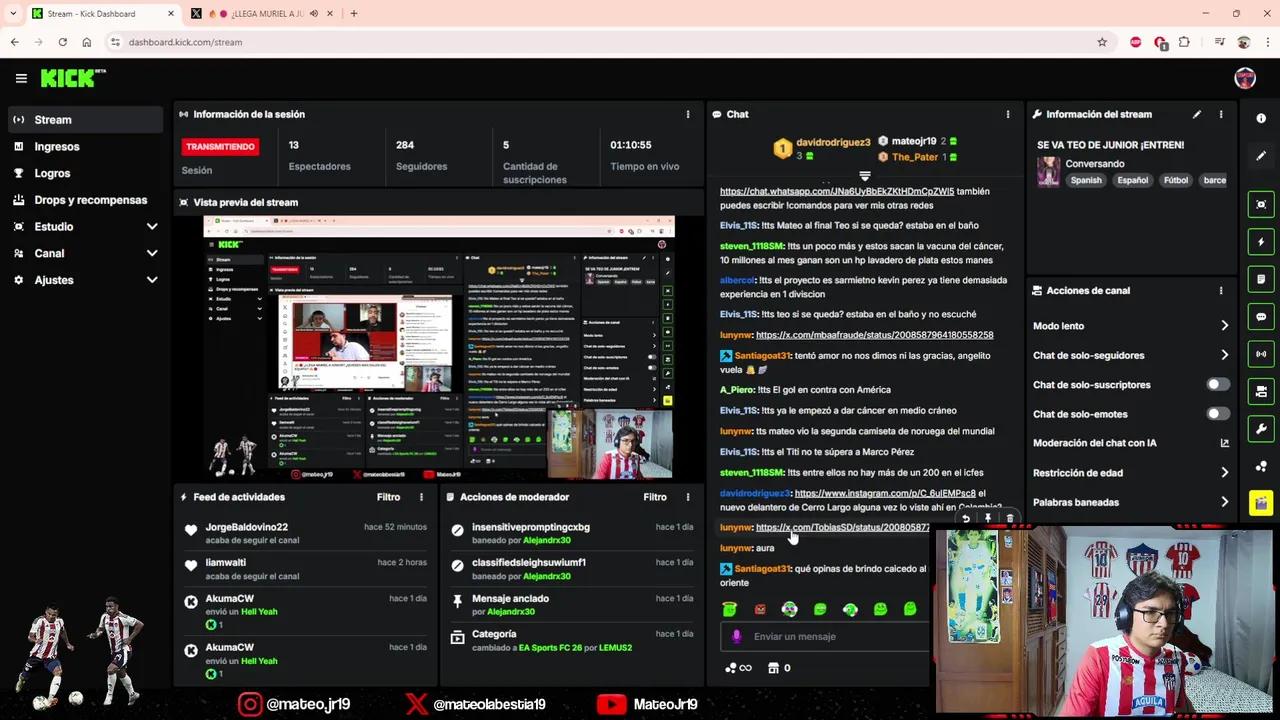Toggle Chat de solo-emotes switch
The width and height of the screenshot is (1280, 720).
1217,414
